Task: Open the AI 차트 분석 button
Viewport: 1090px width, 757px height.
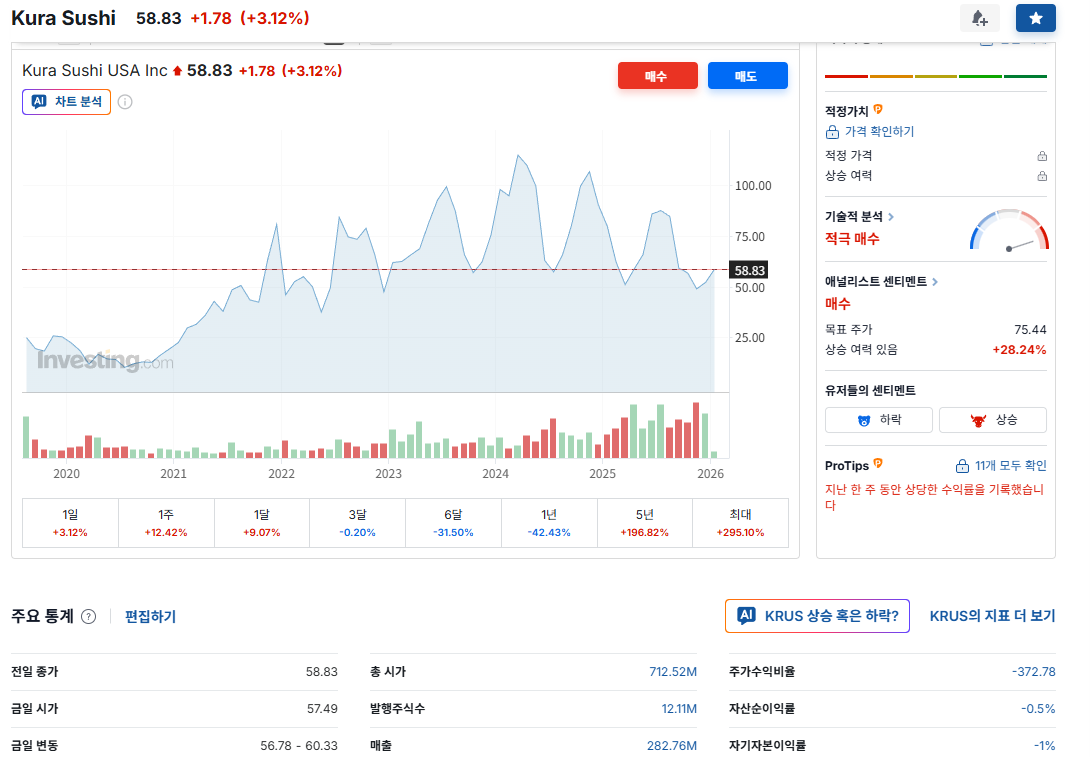Action: pyautogui.click(x=67, y=101)
